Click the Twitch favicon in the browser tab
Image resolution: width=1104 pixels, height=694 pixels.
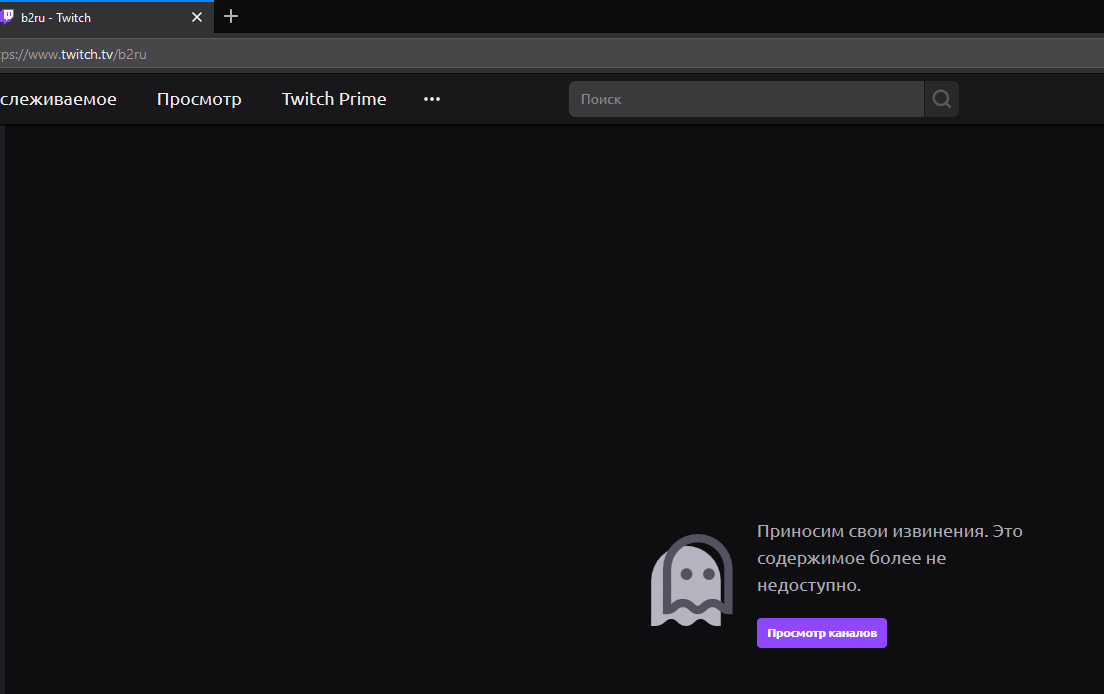(x=6, y=17)
